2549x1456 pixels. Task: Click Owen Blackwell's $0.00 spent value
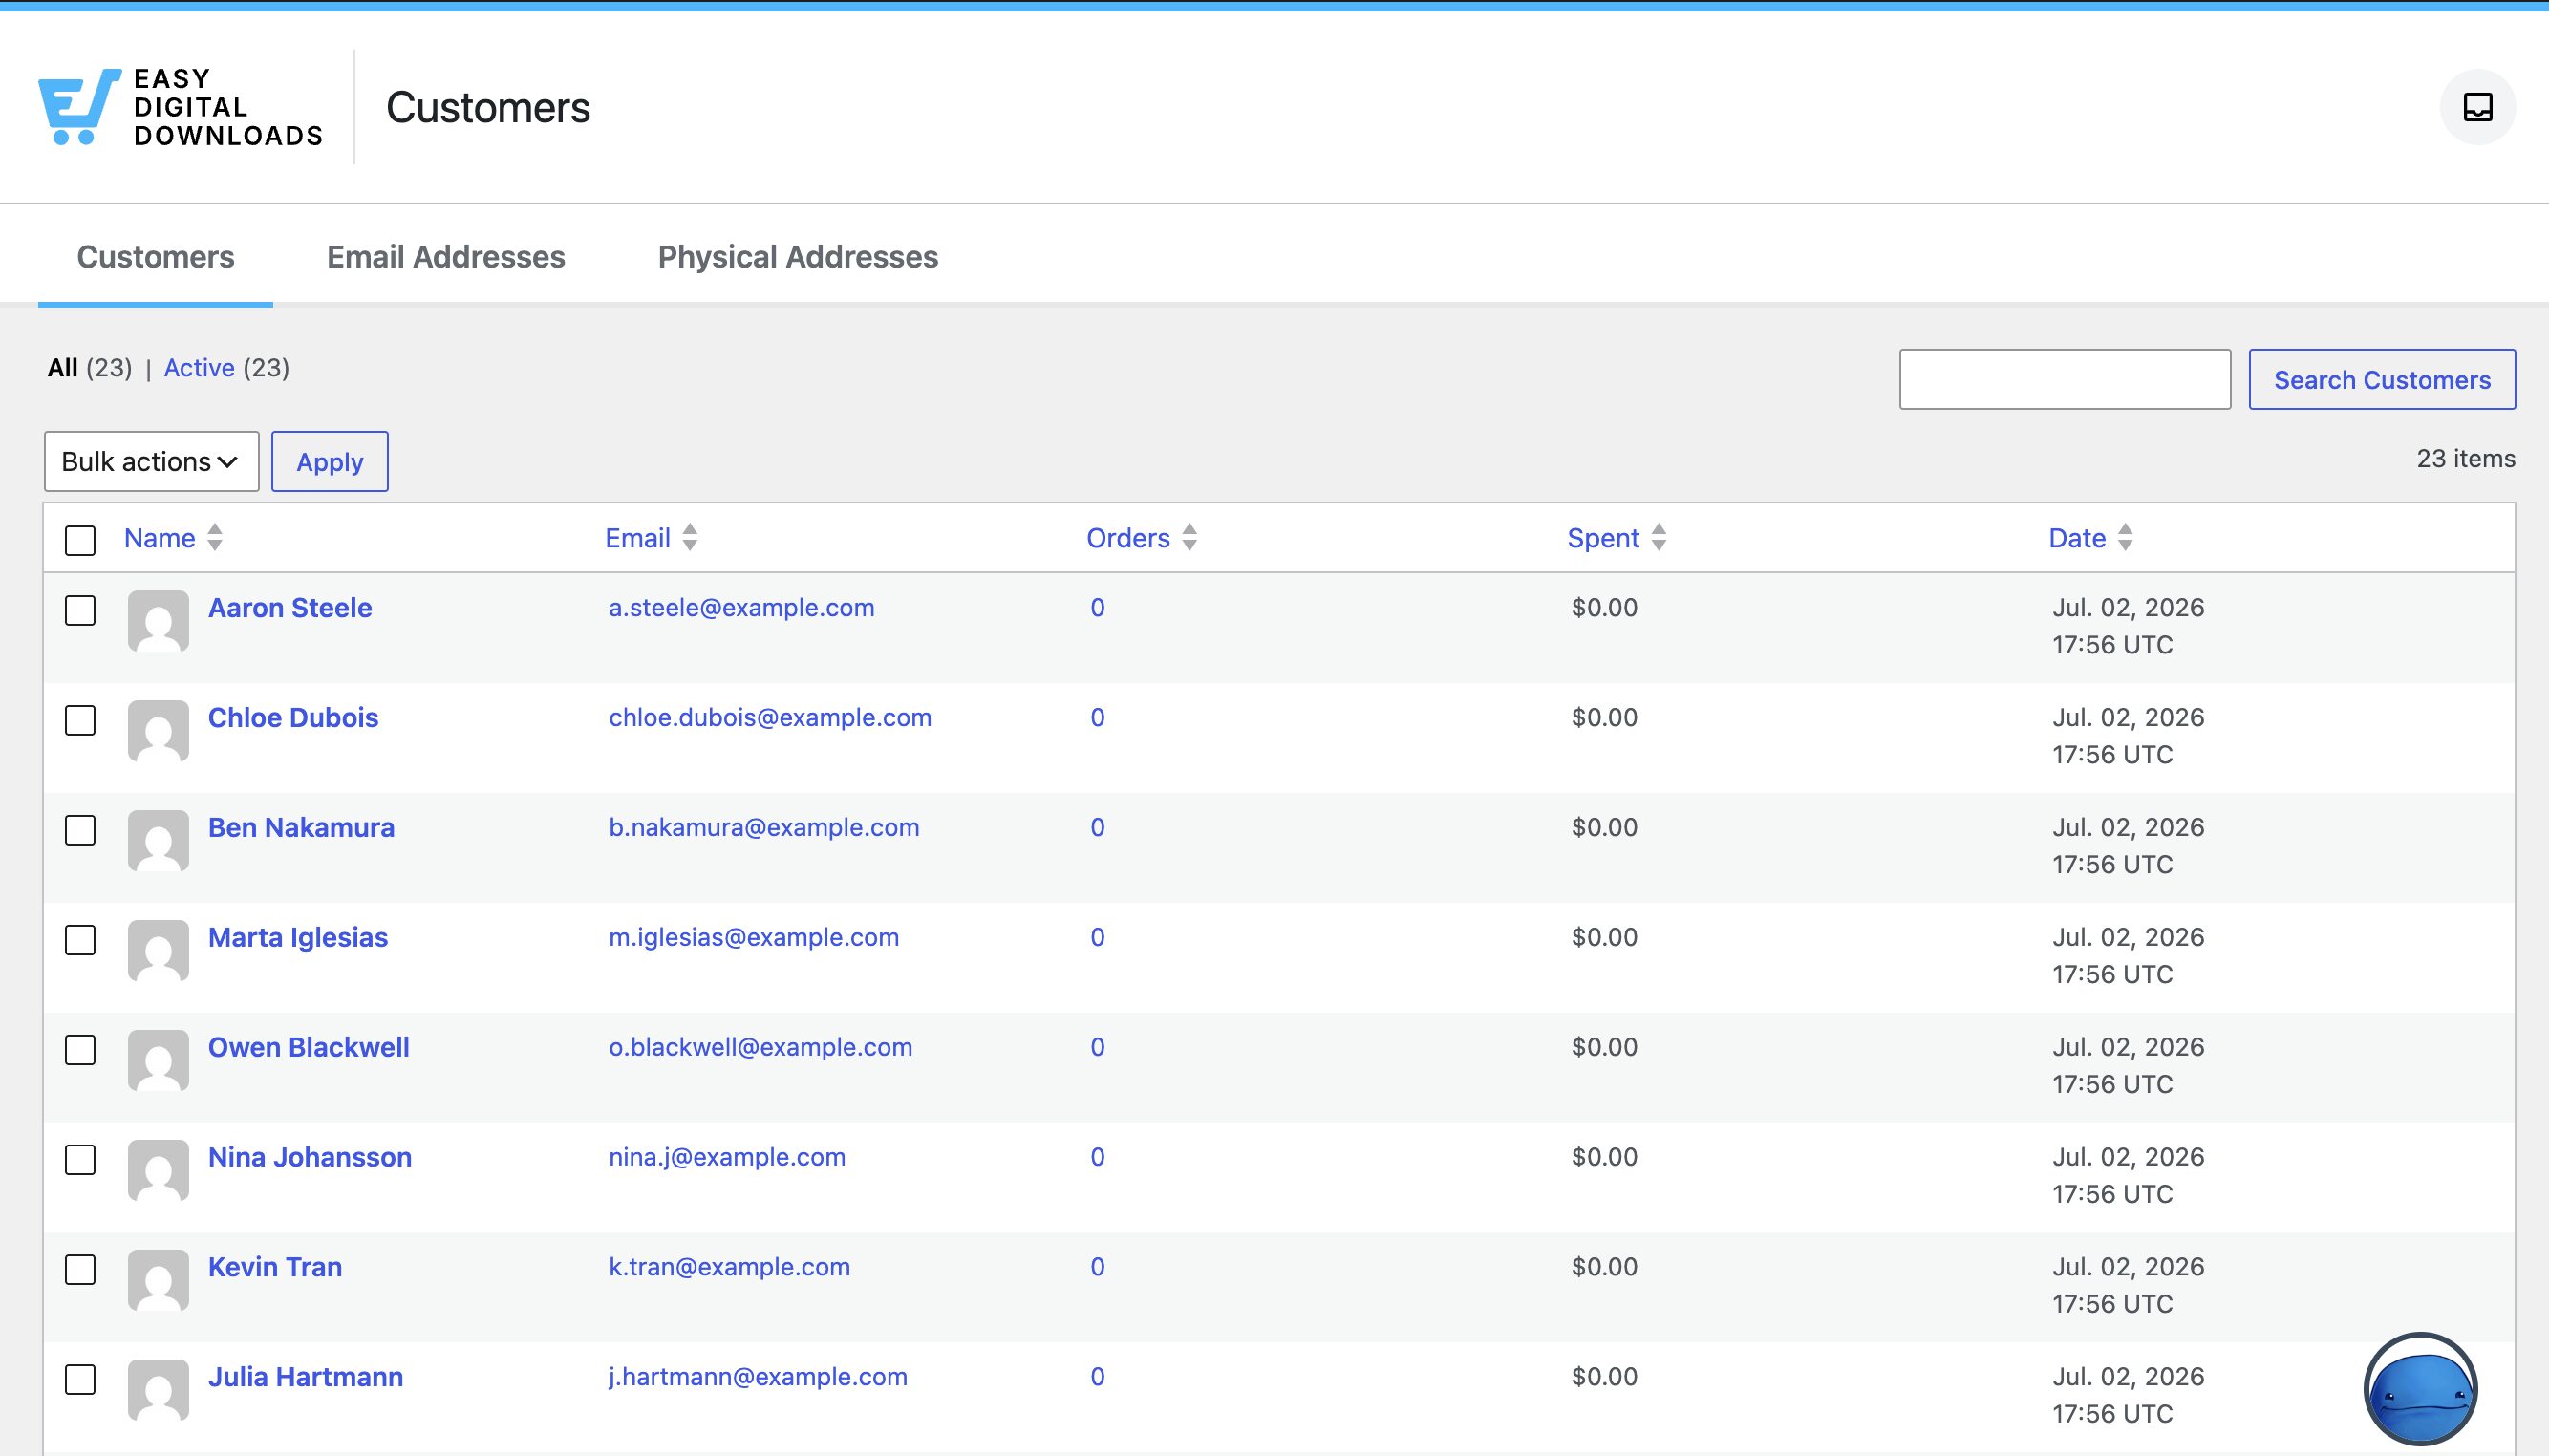click(x=1604, y=1047)
